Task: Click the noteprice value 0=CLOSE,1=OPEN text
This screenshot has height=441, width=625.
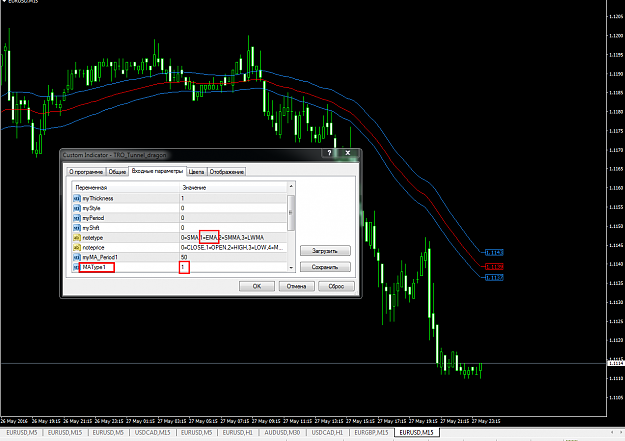Action: click(232, 248)
